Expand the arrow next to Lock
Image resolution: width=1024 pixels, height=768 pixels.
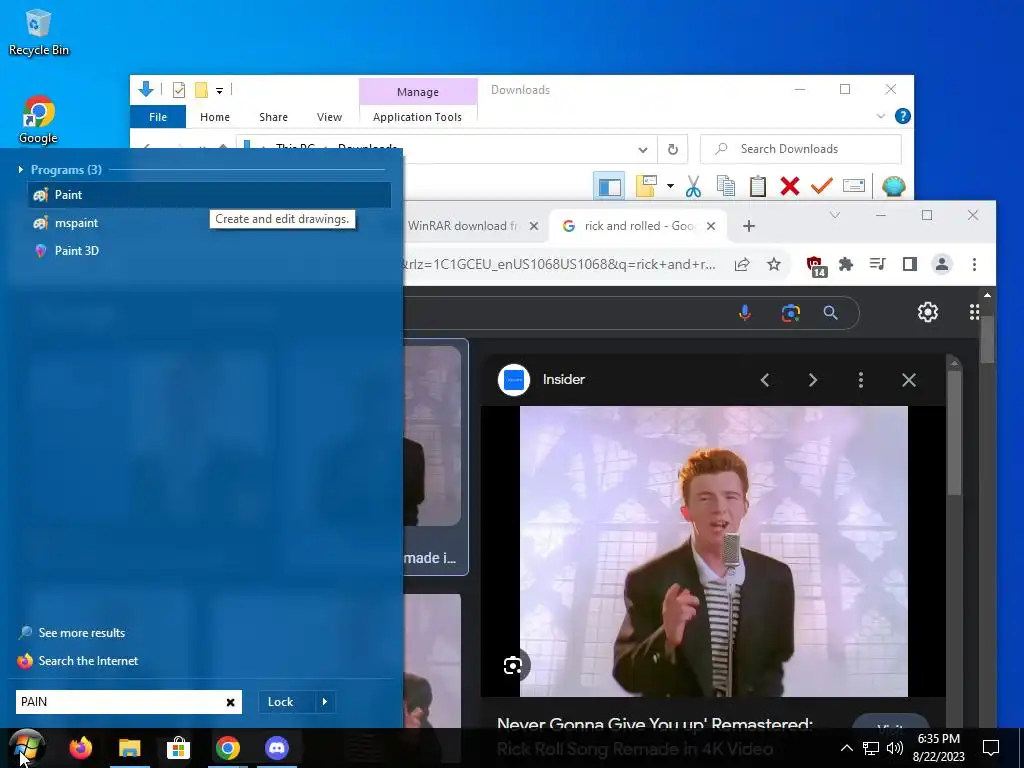click(325, 702)
